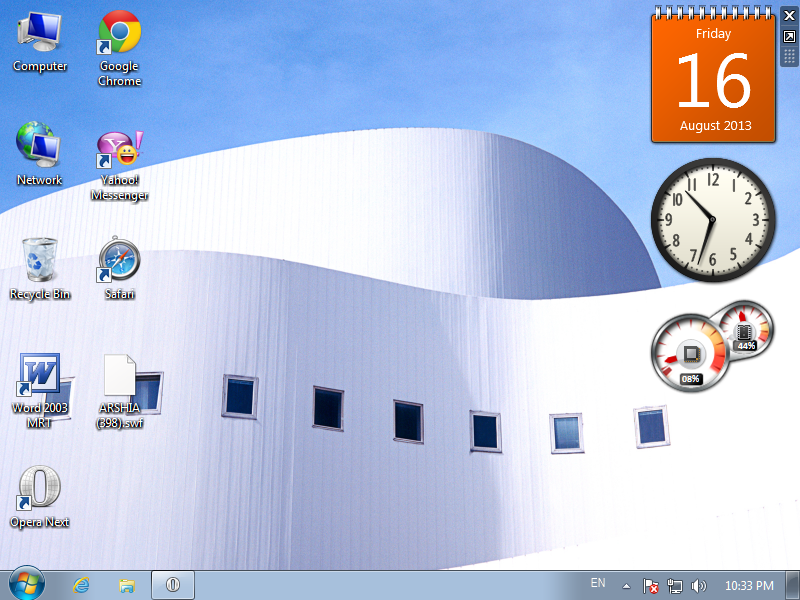This screenshot has width=800, height=600.
Task: Select the Safari shortcut icon
Action: pyautogui.click(x=119, y=267)
